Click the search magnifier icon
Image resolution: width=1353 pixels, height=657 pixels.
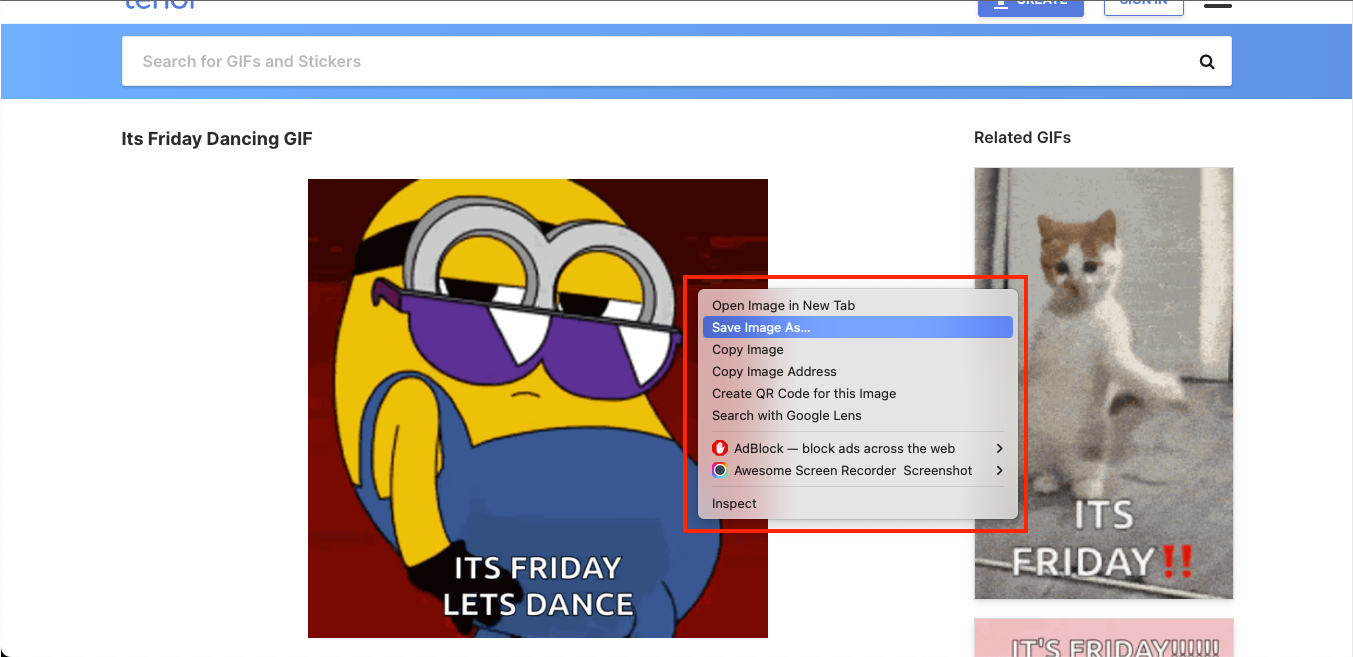pos(1207,62)
